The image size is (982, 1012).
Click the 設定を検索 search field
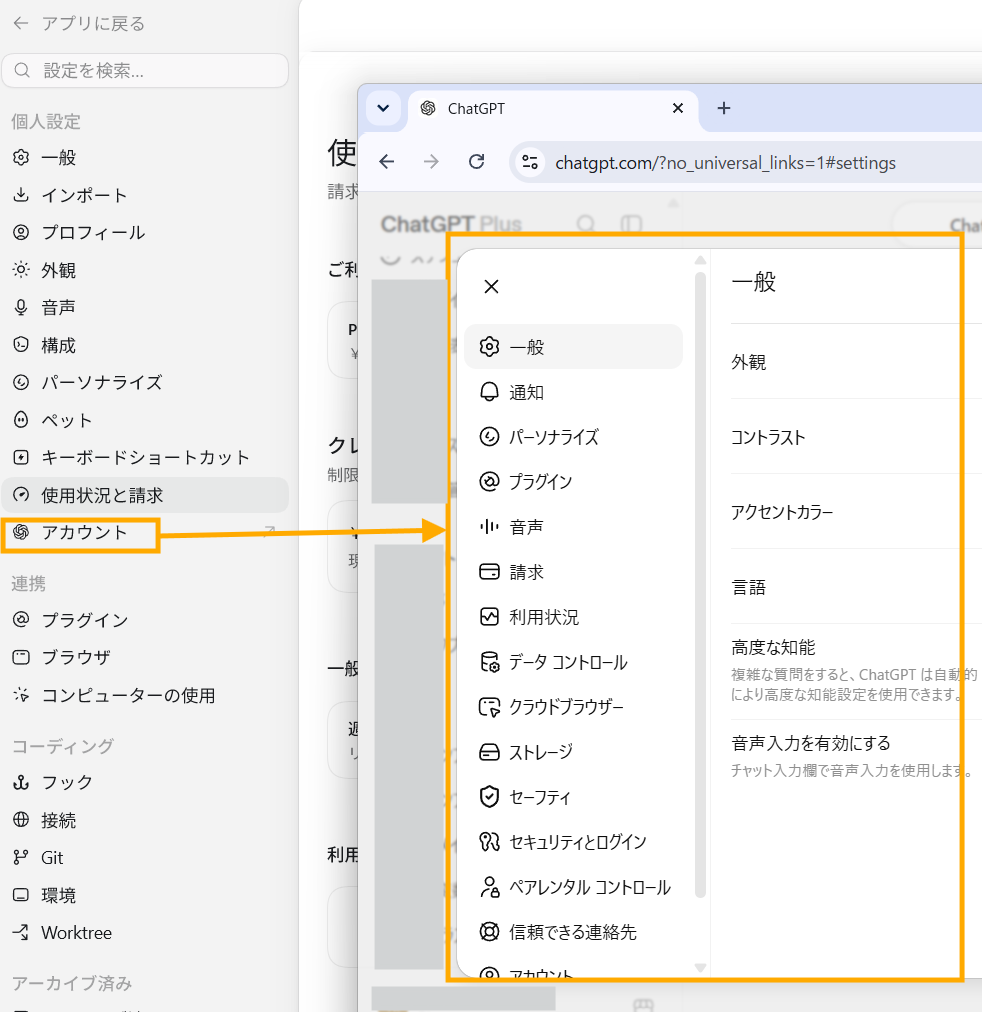(x=145, y=70)
